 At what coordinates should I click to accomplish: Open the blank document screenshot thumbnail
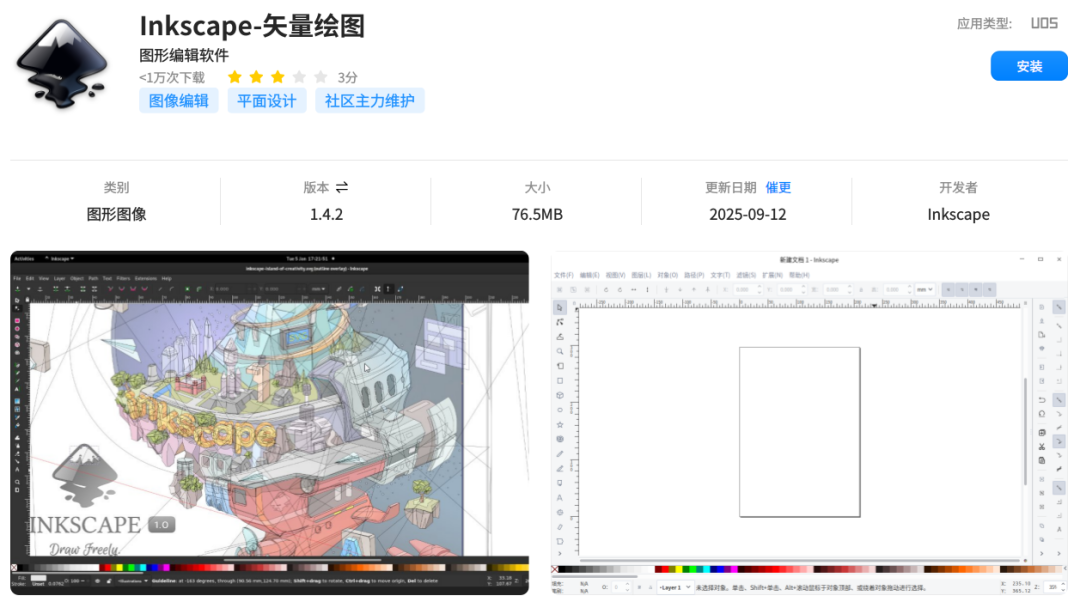point(809,423)
